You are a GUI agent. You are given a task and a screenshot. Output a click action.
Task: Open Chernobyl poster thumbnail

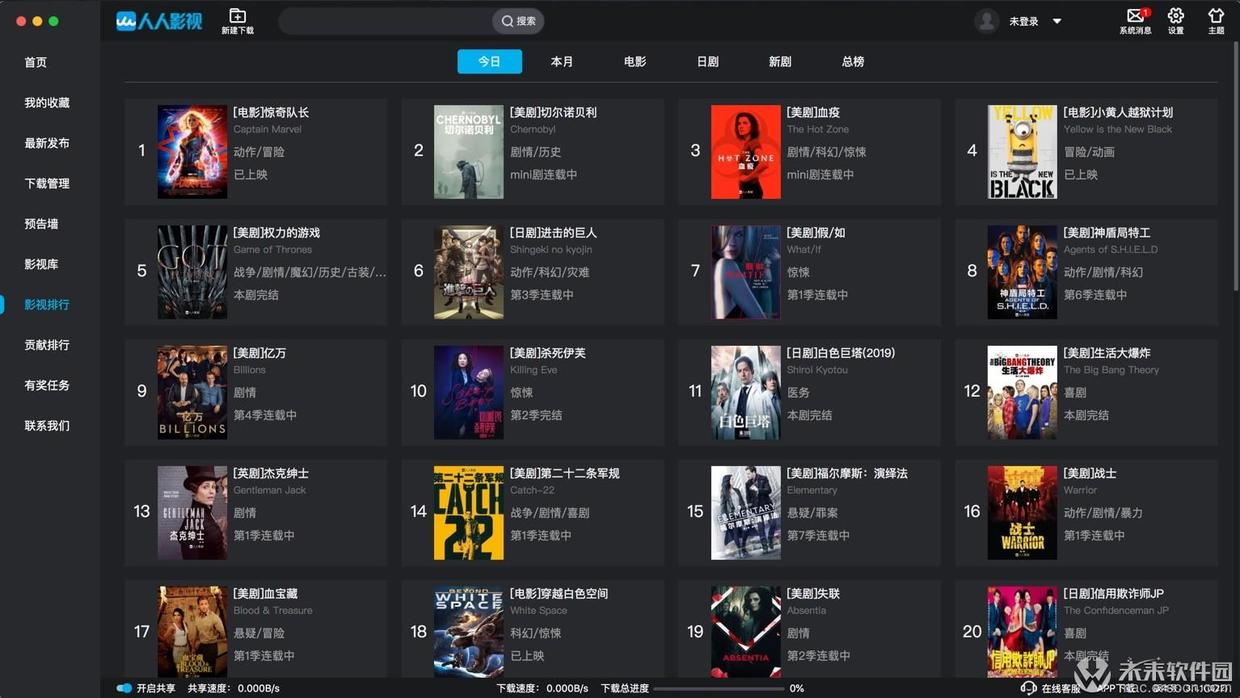(x=469, y=152)
